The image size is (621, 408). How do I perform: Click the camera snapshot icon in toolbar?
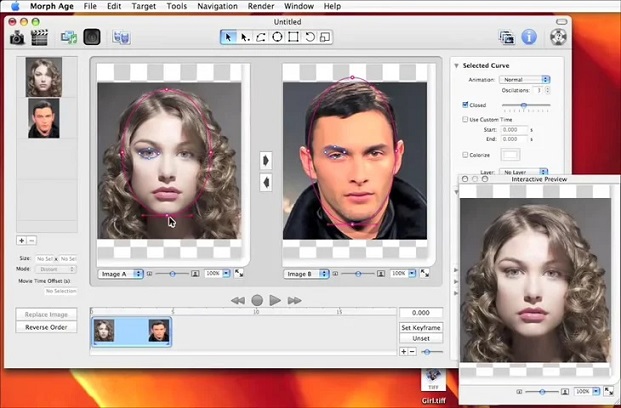coord(17,38)
